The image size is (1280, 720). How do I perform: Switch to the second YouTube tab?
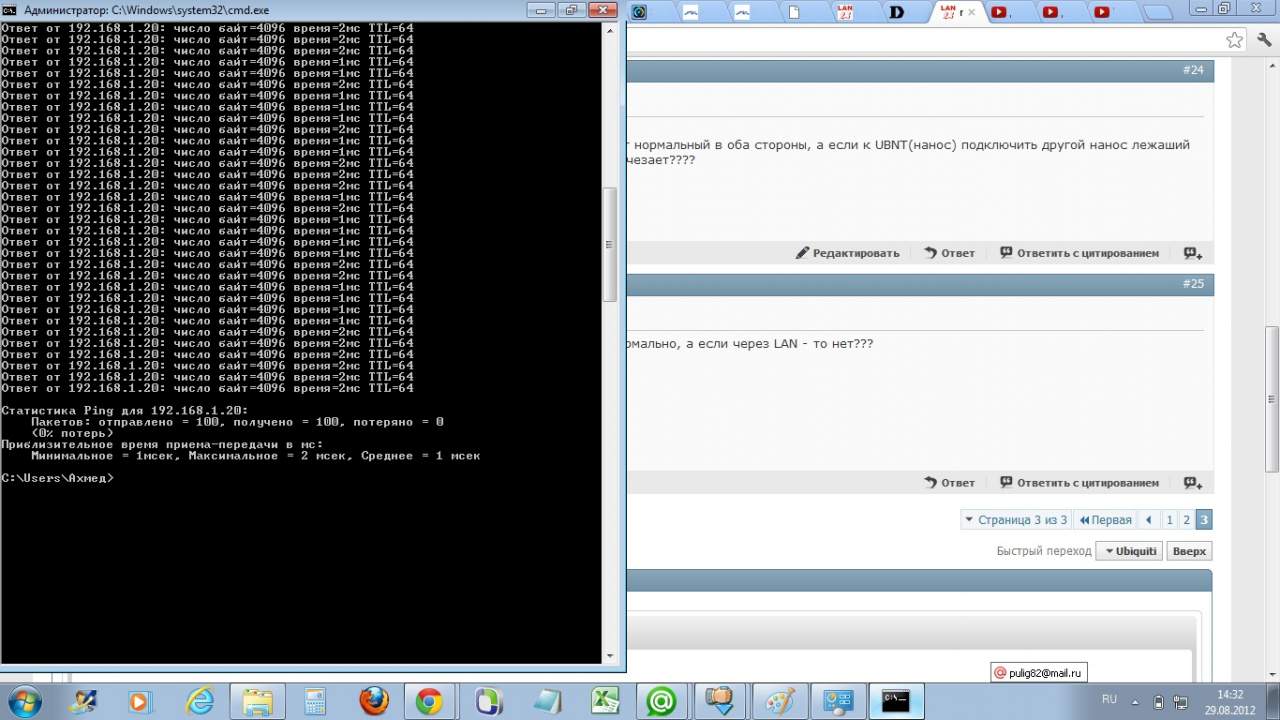1061,13
